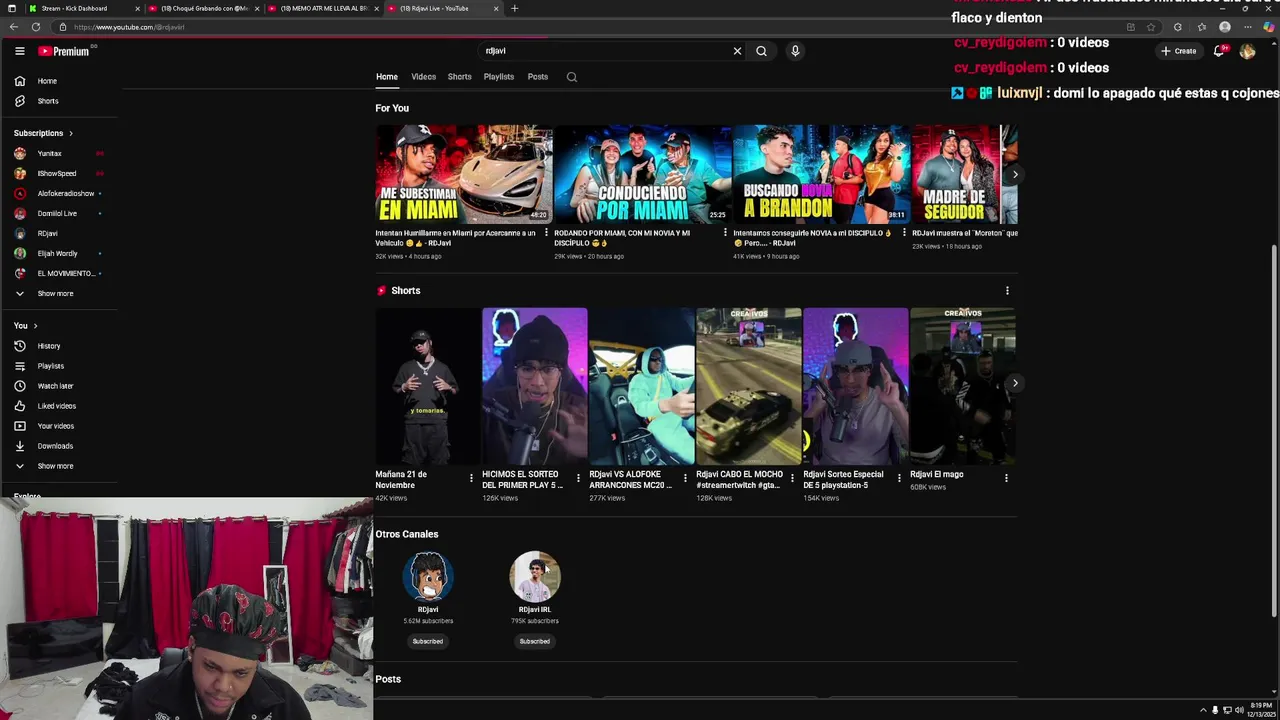Open RDjavi VS ALOFOKE short thumbnail
1280x720 pixels.
(x=641, y=386)
